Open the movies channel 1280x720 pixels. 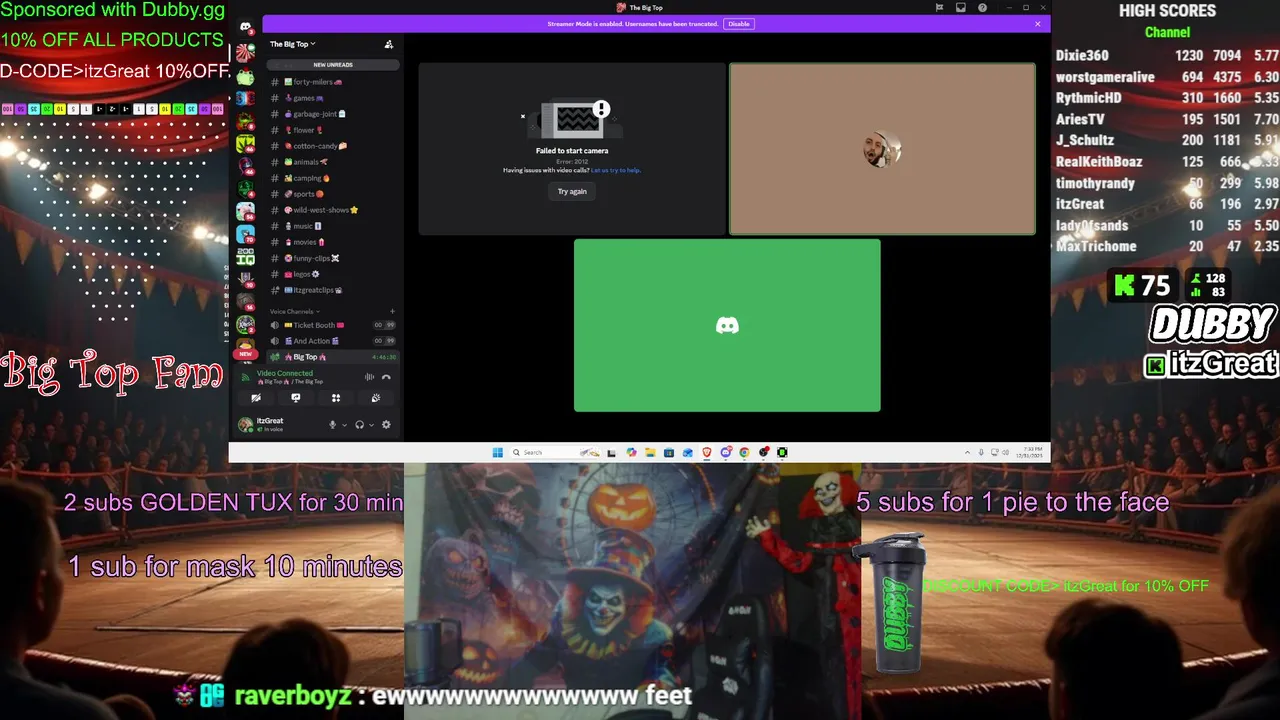click(x=333, y=242)
